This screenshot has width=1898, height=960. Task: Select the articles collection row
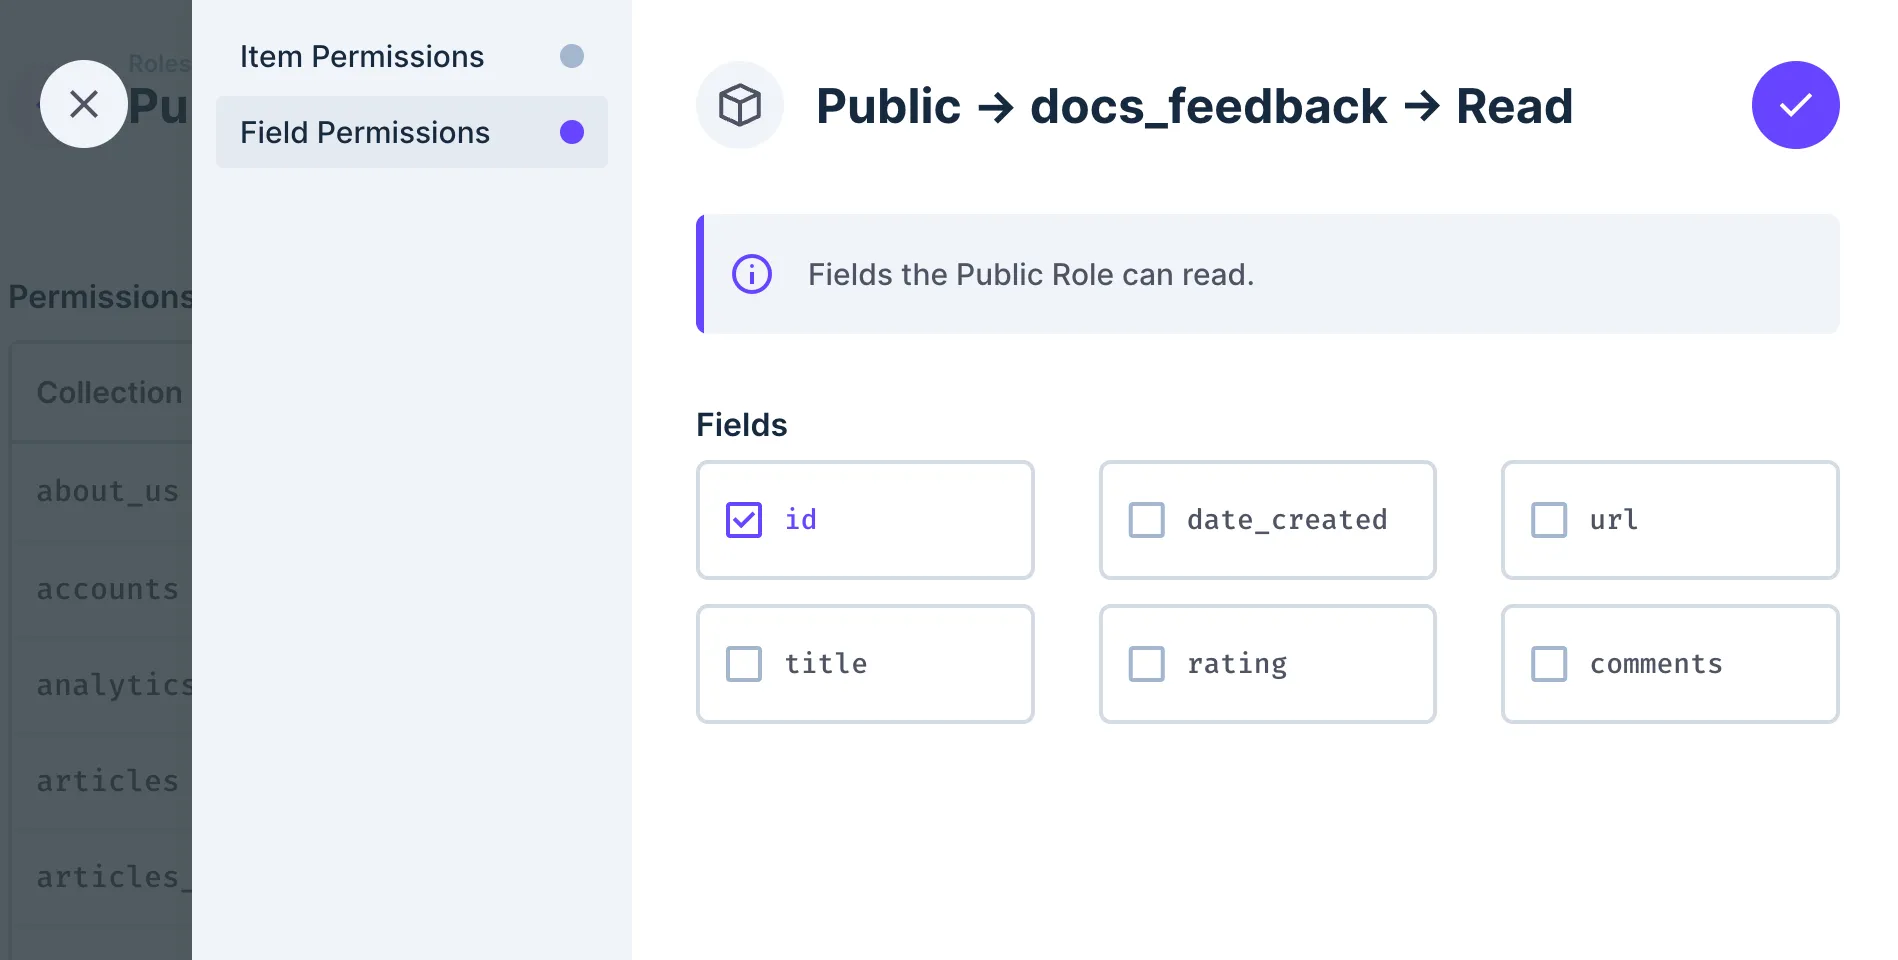[x=105, y=781]
